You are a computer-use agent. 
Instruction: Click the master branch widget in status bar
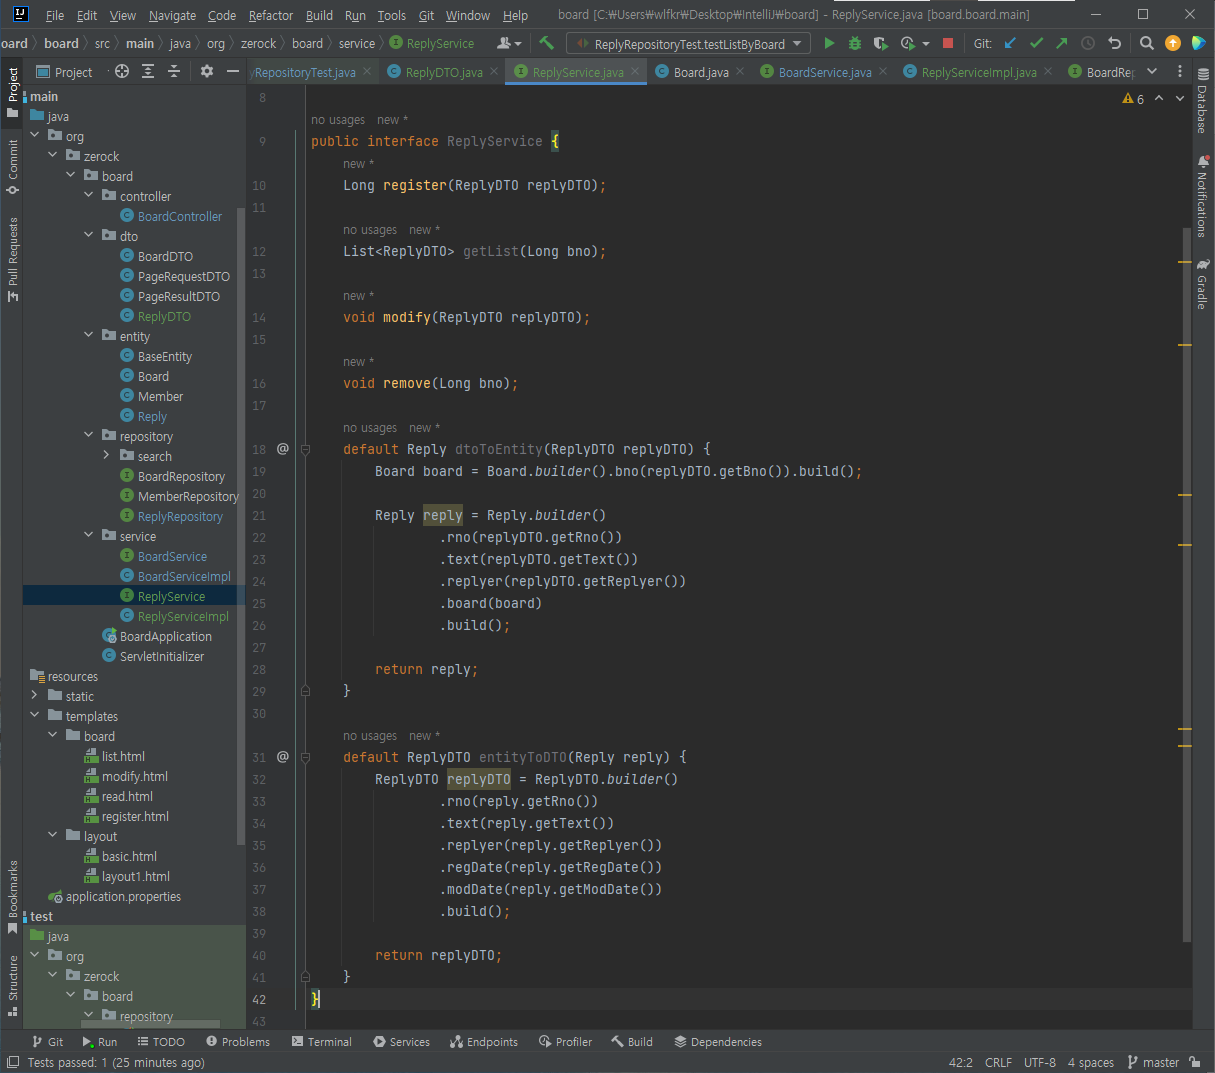pyautogui.click(x=1153, y=1062)
